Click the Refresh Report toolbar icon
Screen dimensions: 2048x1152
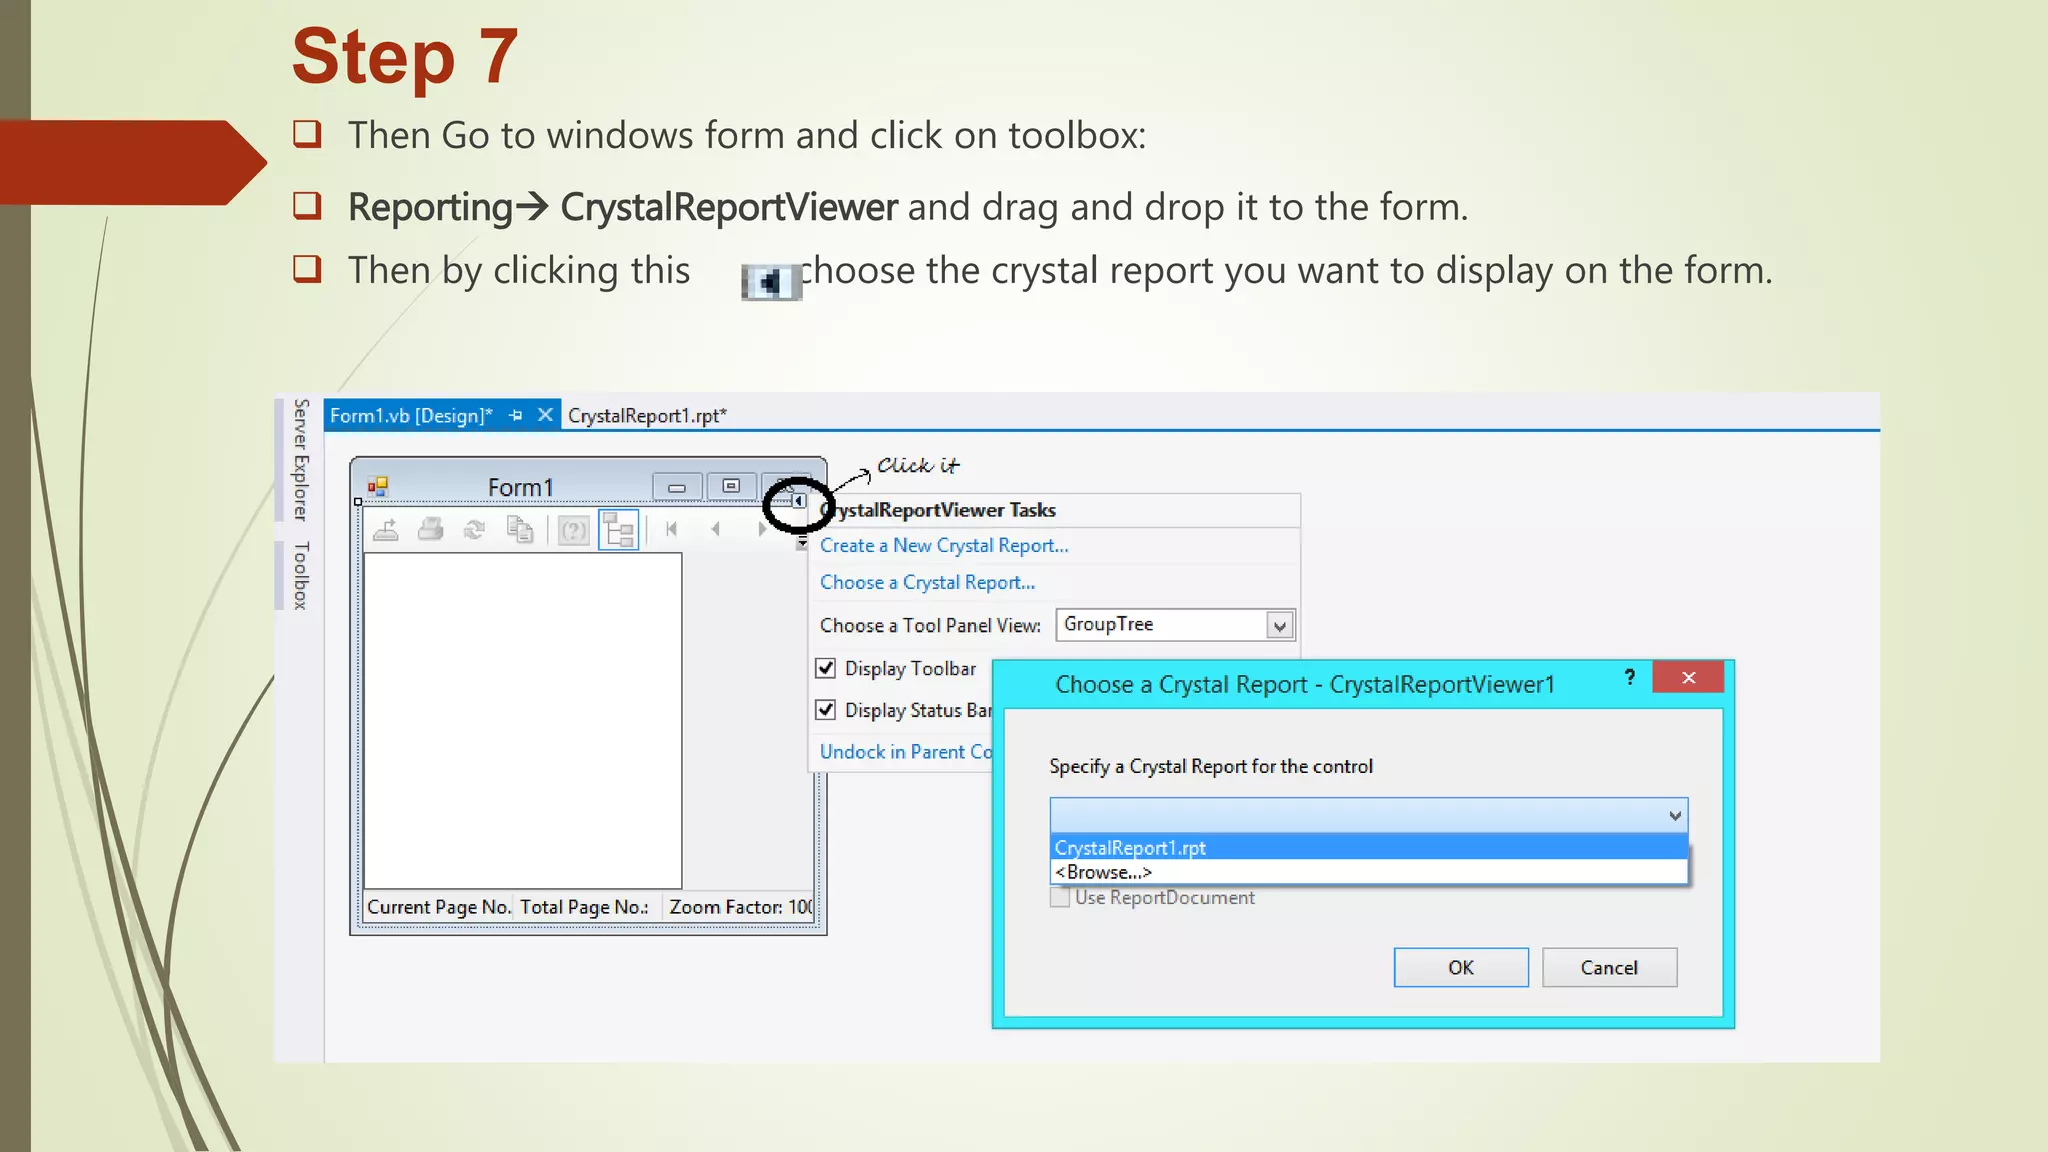tap(475, 530)
